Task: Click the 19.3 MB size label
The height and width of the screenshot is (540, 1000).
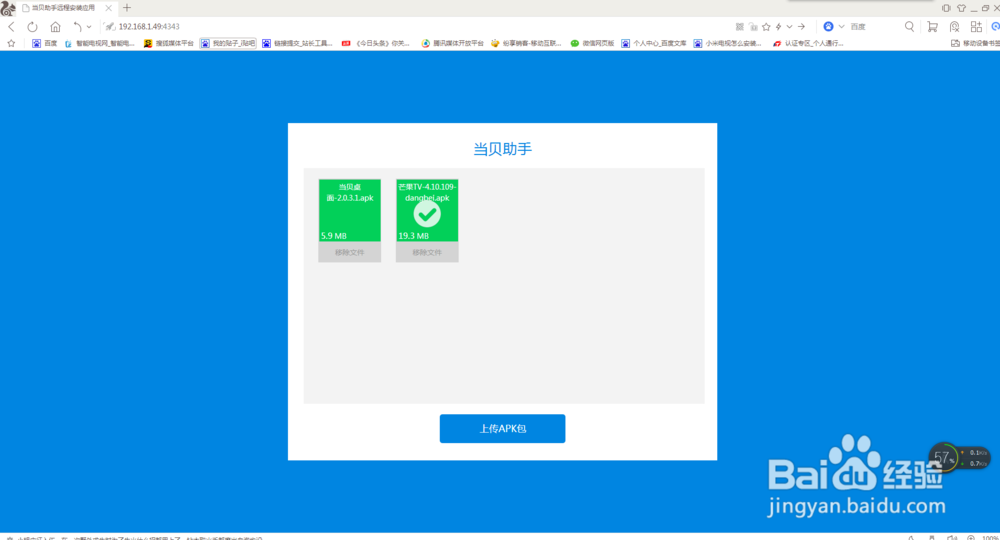Action: (x=413, y=236)
